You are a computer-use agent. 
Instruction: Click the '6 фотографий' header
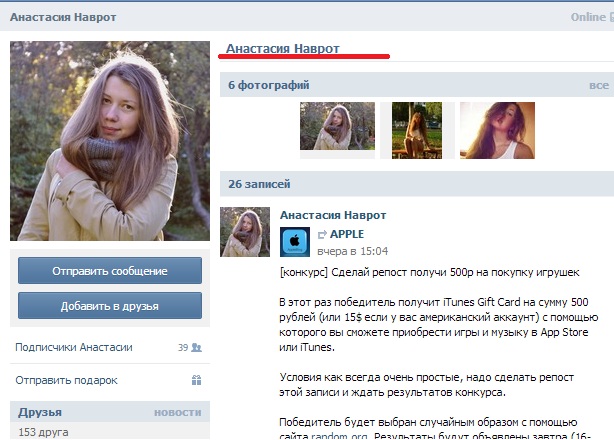tap(269, 85)
